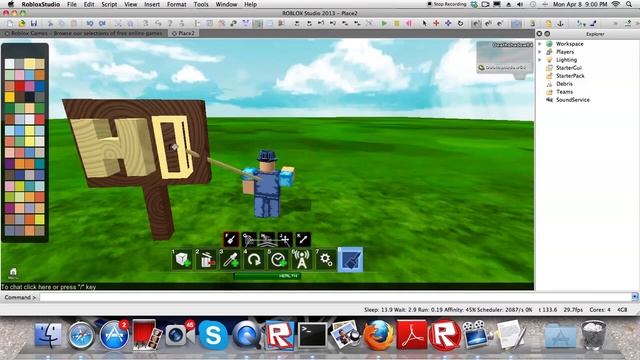Viewport: 640px width, 360px height.
Task: Pick the blue Resize tool in the toolbar
Action: [x=448, y=24]
